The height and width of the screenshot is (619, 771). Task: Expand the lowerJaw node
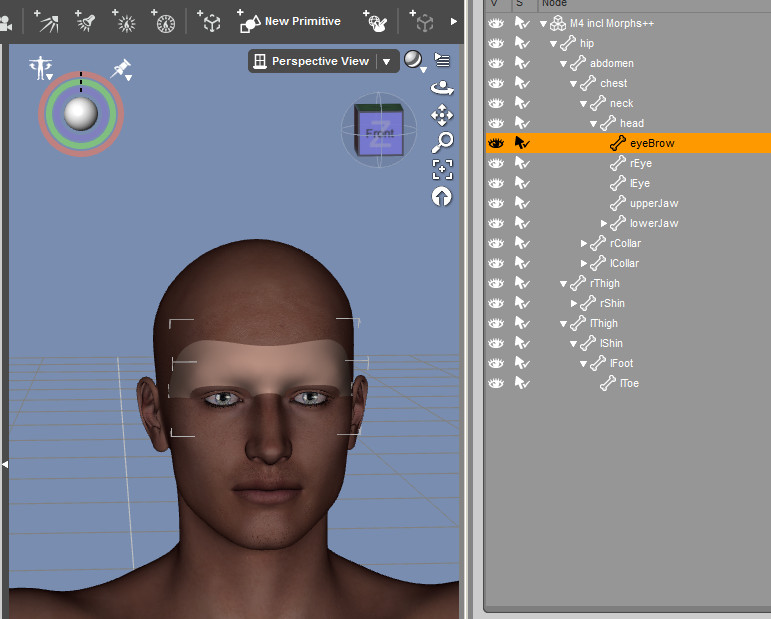[x=604, y=223]
